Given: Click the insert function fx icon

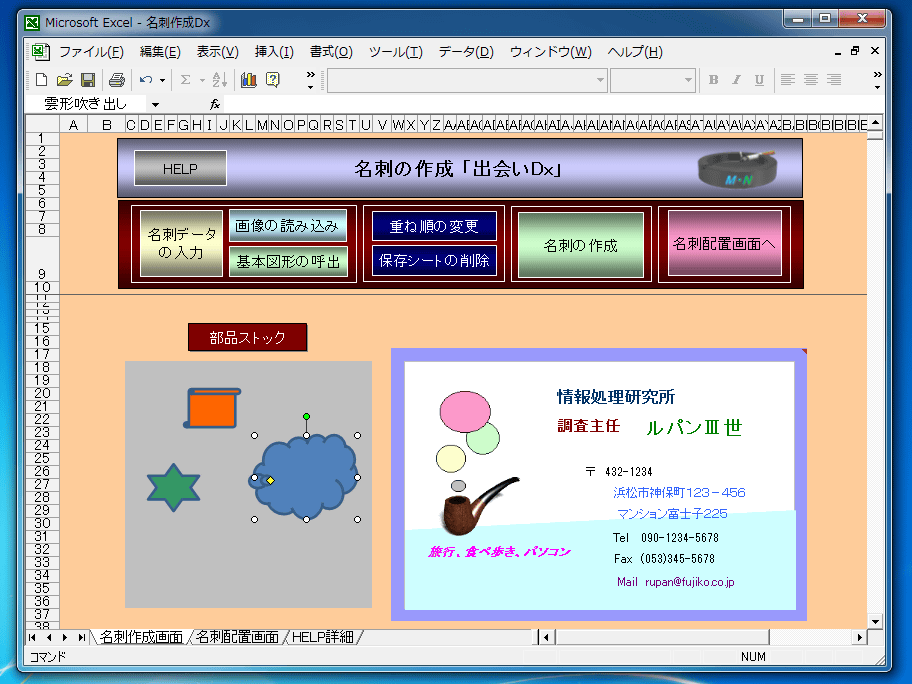Looking at the screenshot, I should point(215,104).
